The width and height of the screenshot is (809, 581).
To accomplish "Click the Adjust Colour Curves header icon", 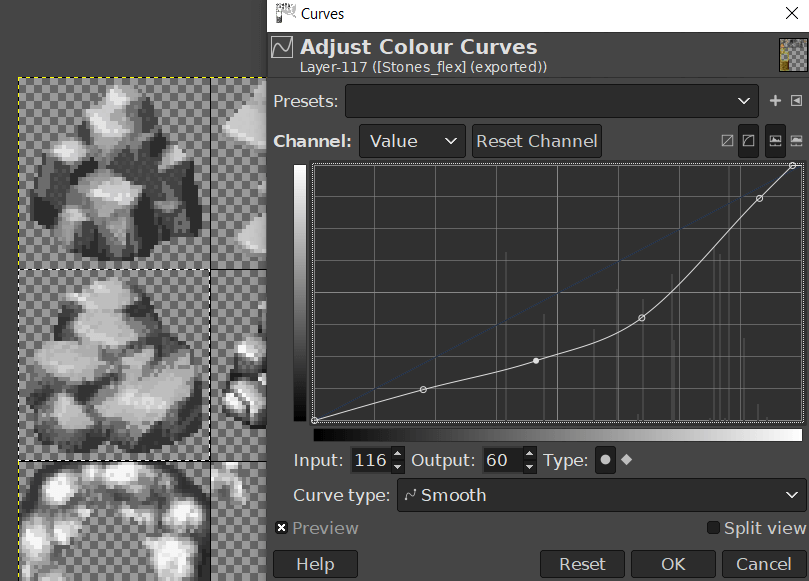I will click(x=281, y=46).
